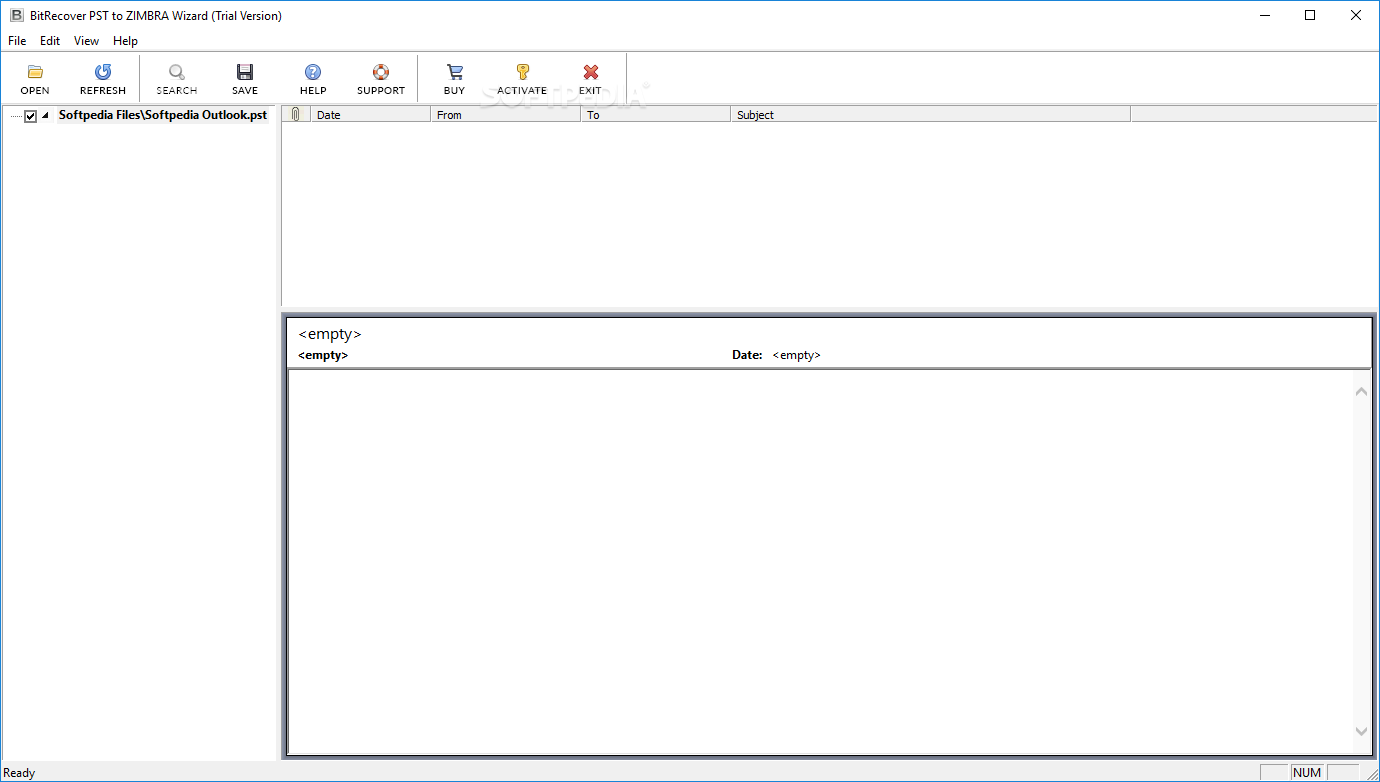Open the View menu
The height and width of the screenshot is (782, 1380).
tap(87, 41)
